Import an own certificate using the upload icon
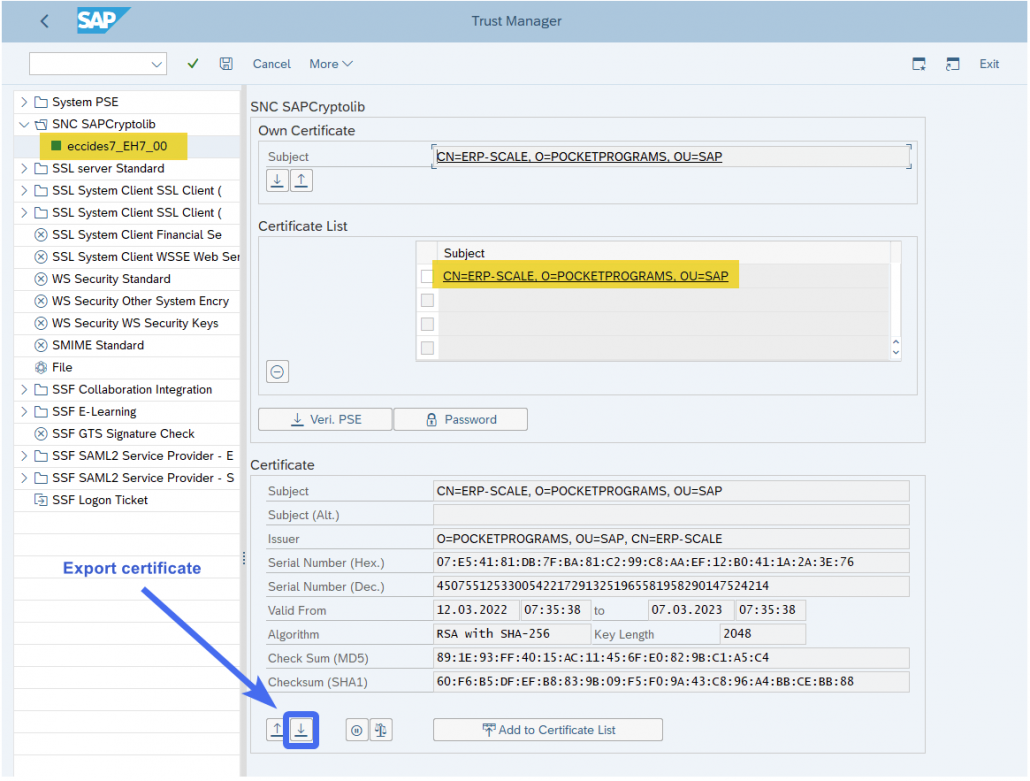Image resolution: width=1030 pixels, height=781 pixels. pos(302,180)
